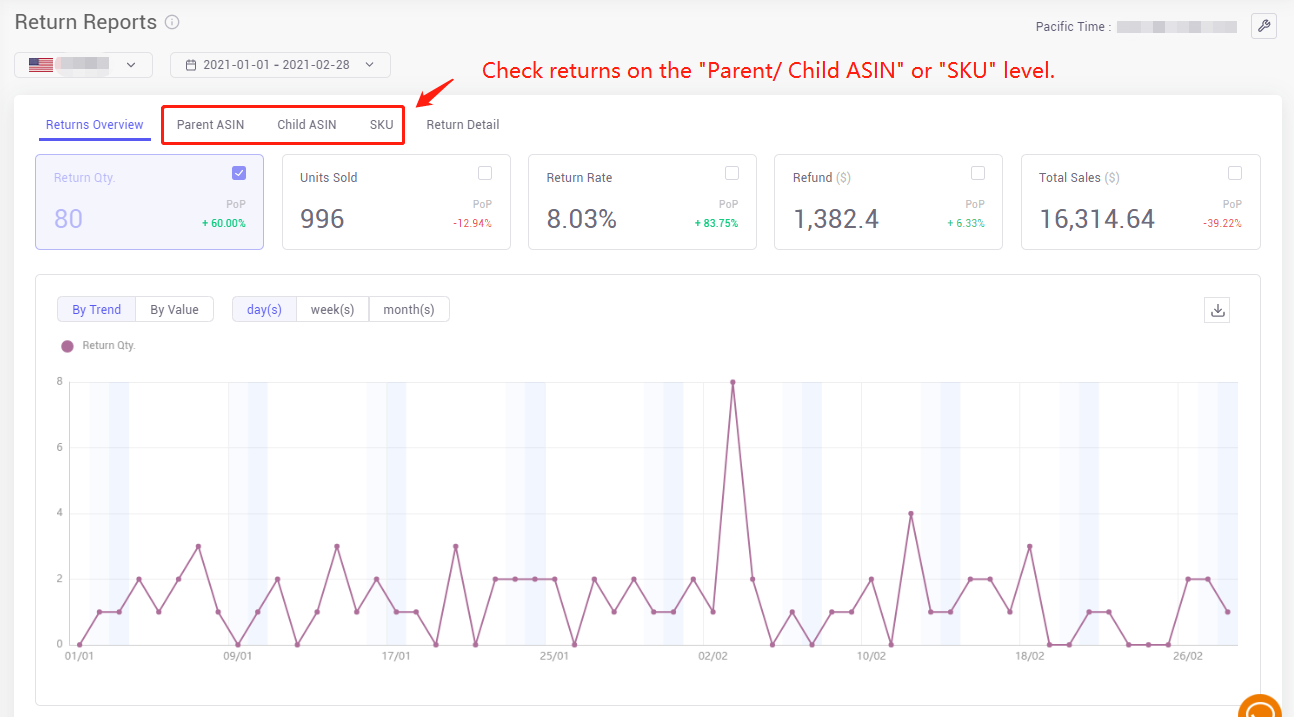This screenshot has height=717, width=1294.
Task: Switch to the Parent ASIN tab
Action: click(x=210, y=124)
